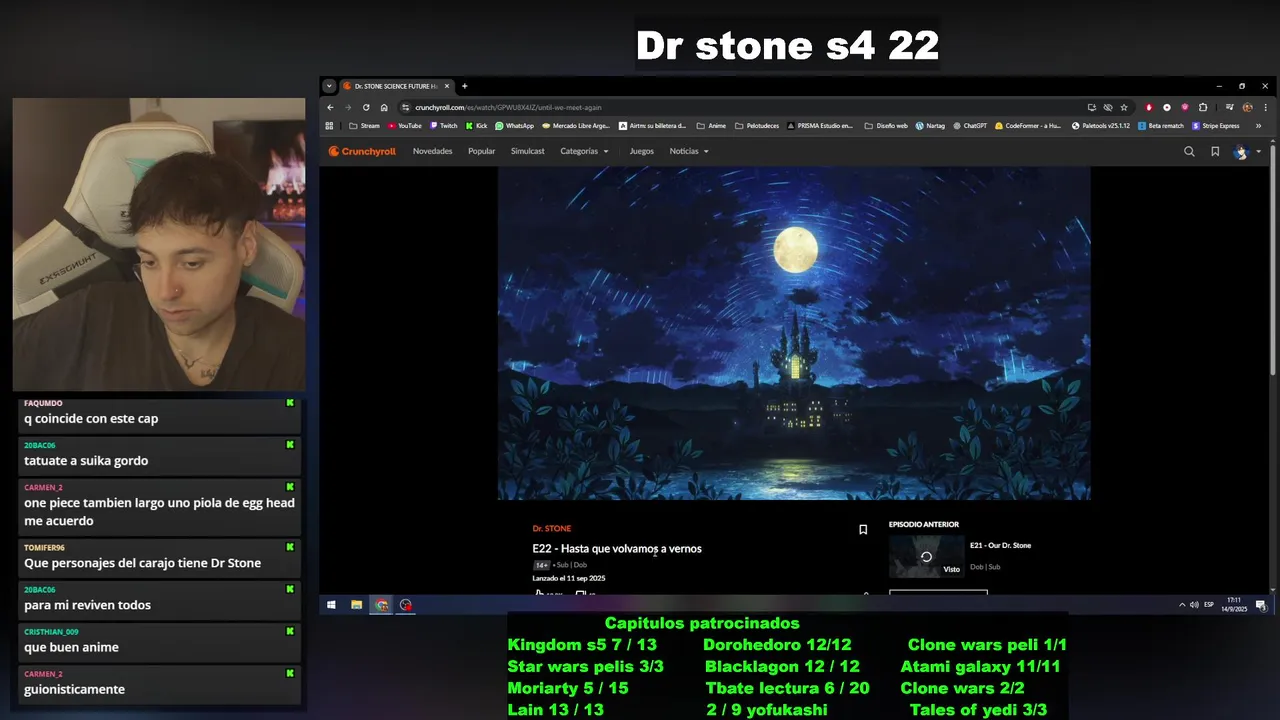Click the Crunchyroll video player
Image resolution: width=1280 pixels, height=720 pixels.
tap(794, 333)
